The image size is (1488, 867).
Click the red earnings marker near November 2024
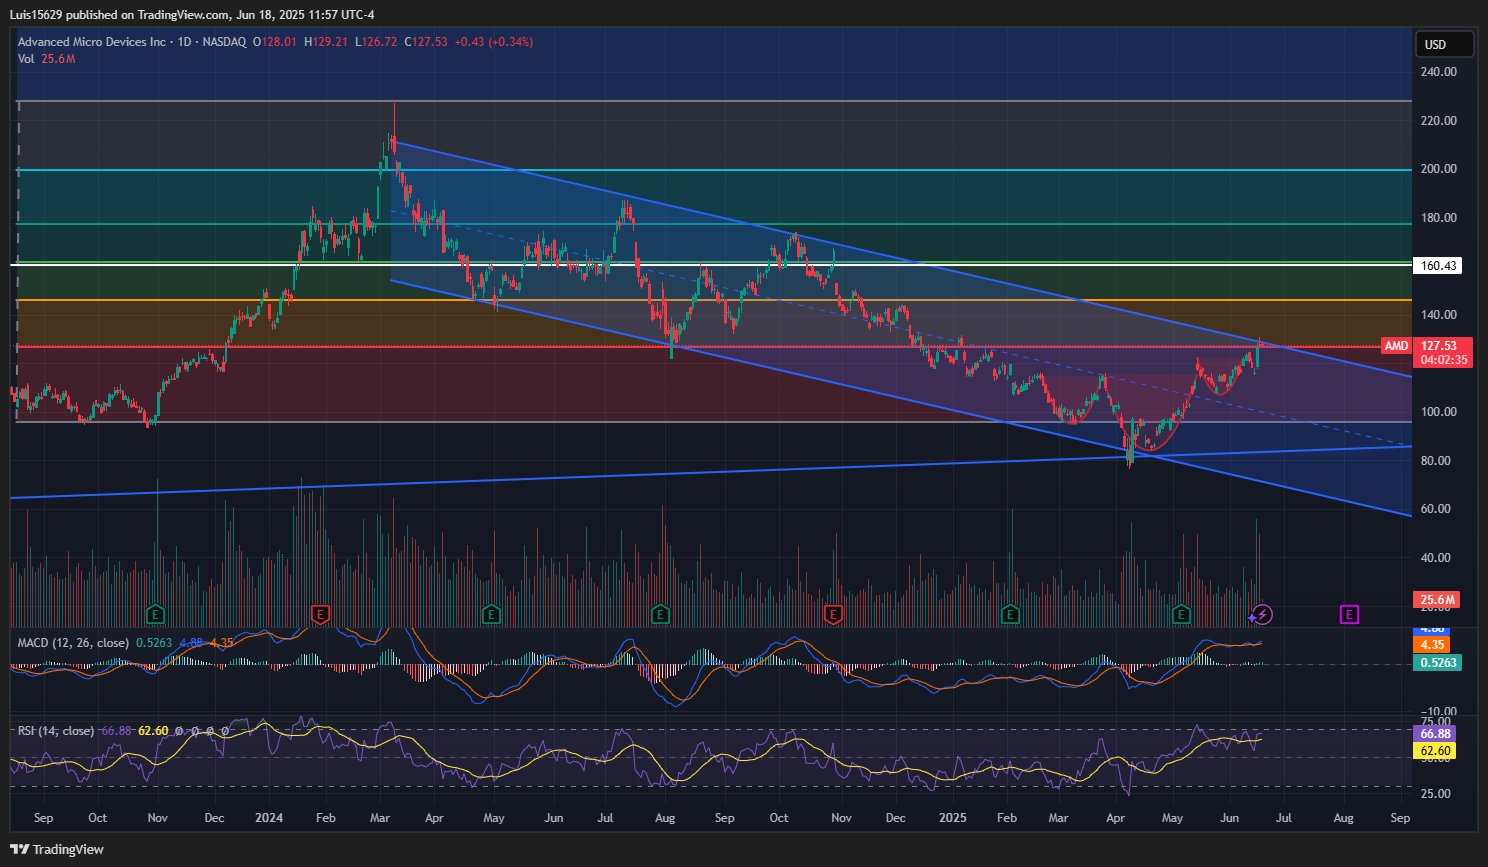[x=832, y=613]
